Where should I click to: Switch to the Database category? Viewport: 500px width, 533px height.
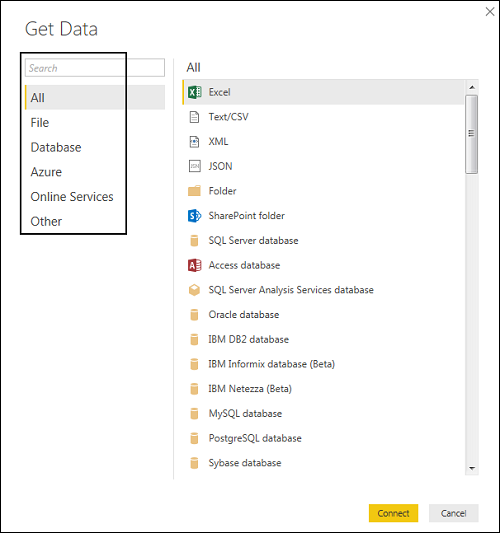[95, 148]
